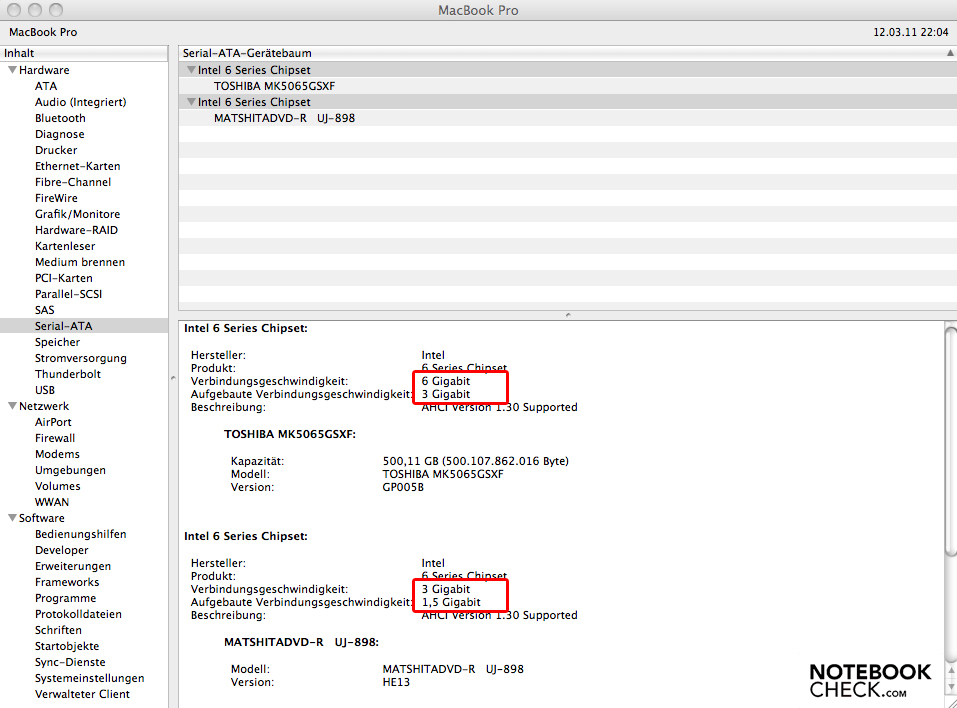Open the FireWire entry
The image size is (957, 708).
click(x=56, y=198)
